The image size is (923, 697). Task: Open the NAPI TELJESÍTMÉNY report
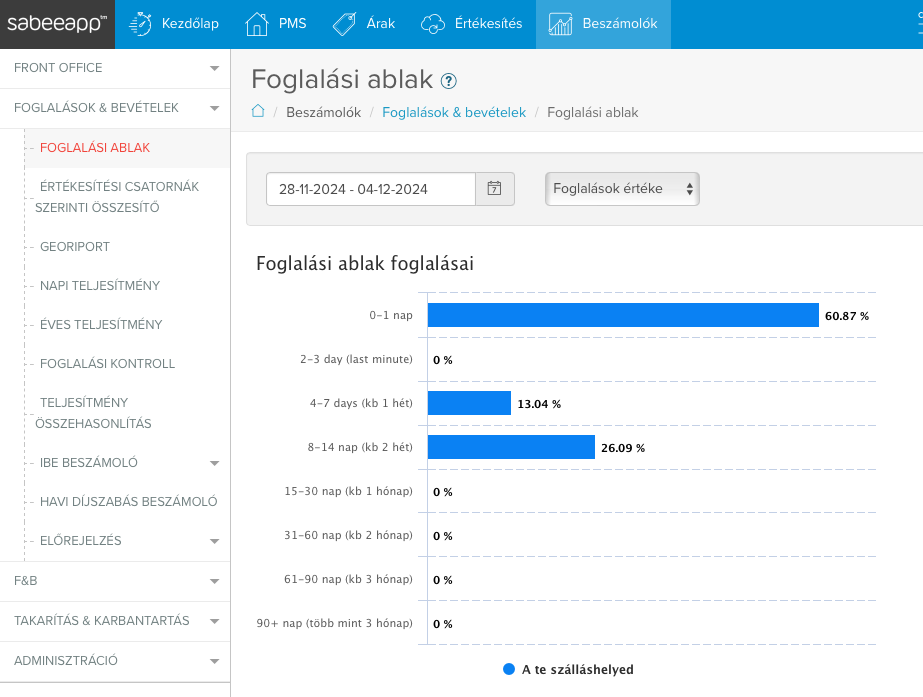click(x=100, y=286)
